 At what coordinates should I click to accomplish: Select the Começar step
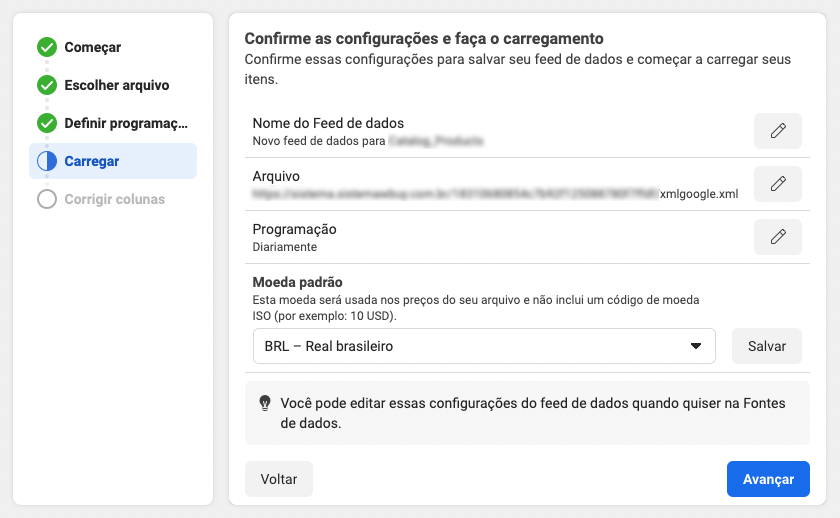click(93, 47)
